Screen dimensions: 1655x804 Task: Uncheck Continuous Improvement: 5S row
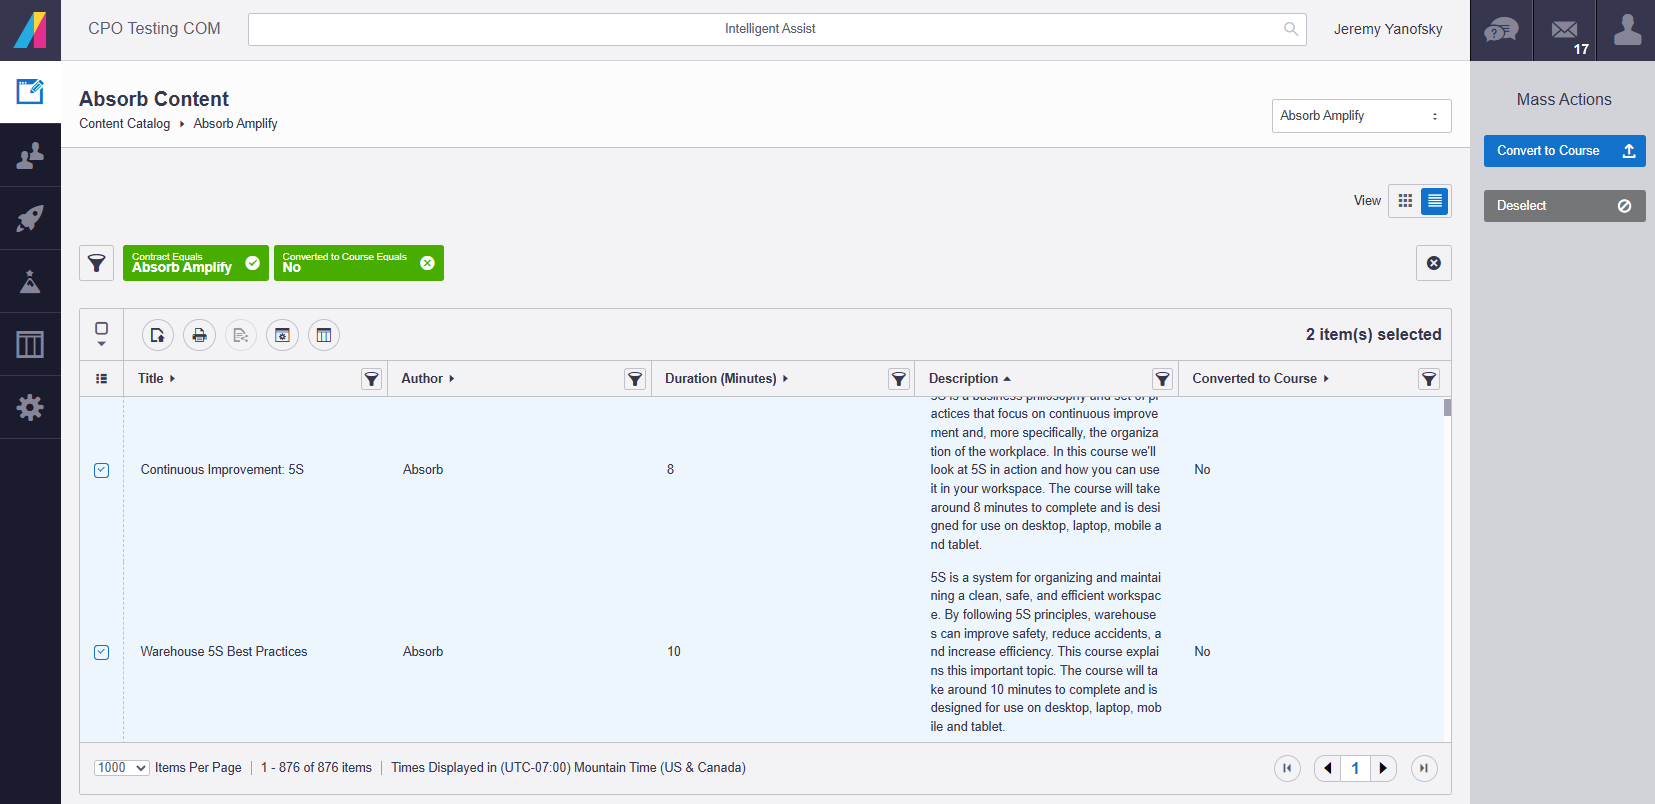[101, 470]
